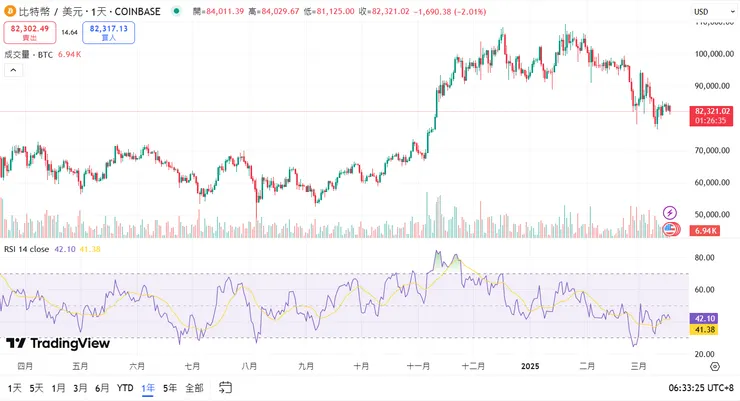This screenshot has width=740, height=401.
Task: Select the 全部 time range
Action: tap(194, 388)
